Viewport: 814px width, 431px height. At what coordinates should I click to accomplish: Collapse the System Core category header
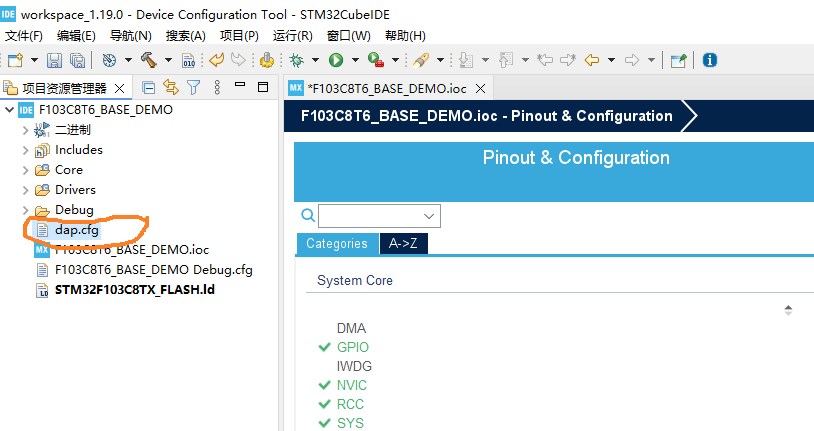click(355, 280)
